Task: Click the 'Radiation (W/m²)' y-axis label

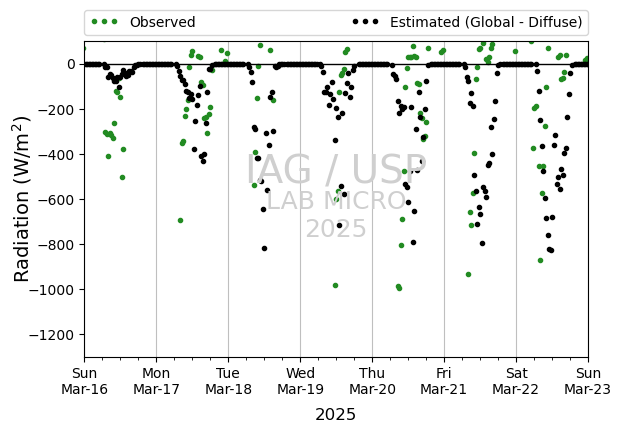Action: (x=21, y=199)
